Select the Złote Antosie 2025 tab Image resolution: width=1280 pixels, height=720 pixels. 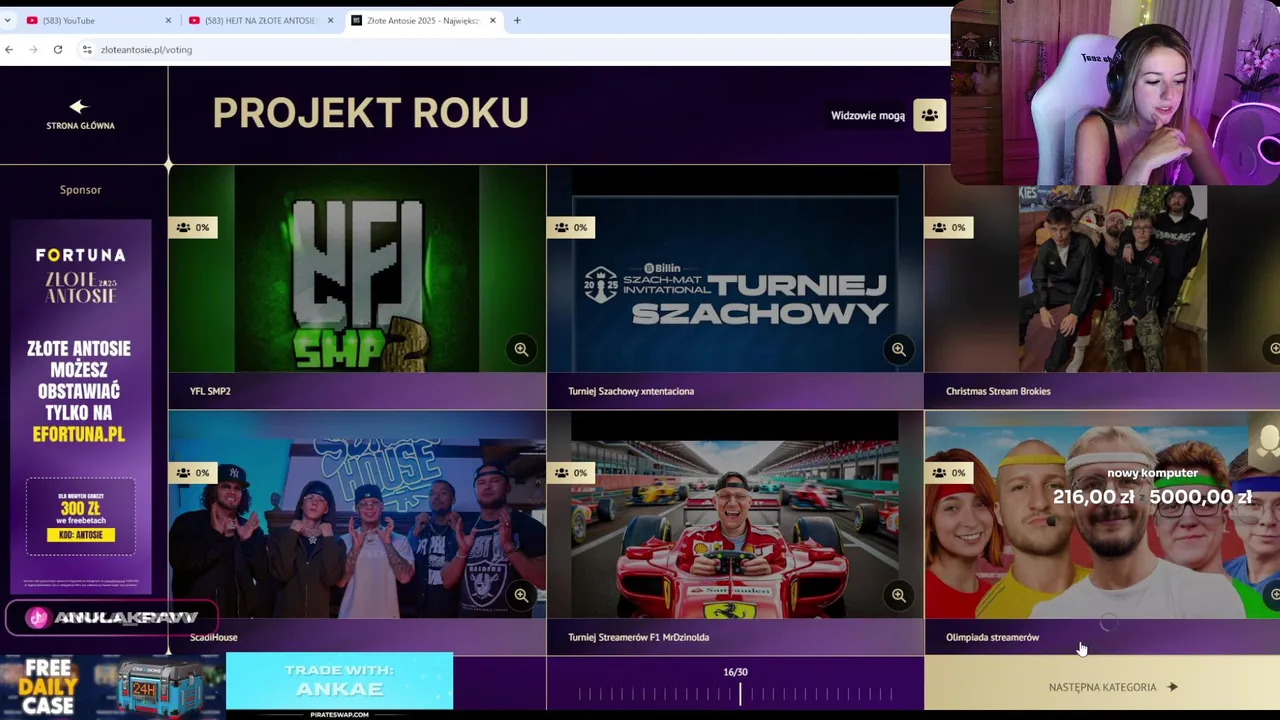pos(423,20)
